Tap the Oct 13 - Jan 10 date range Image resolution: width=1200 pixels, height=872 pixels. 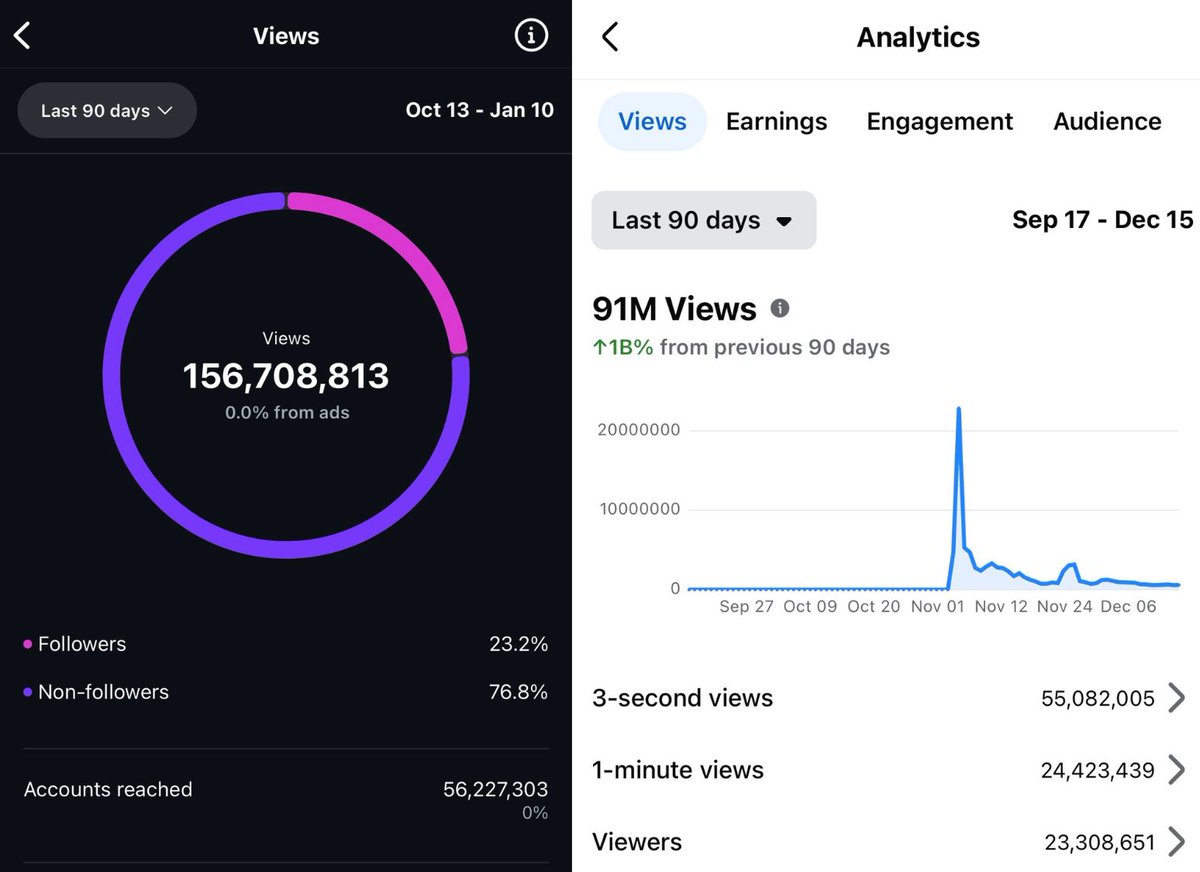click(480, 110)
